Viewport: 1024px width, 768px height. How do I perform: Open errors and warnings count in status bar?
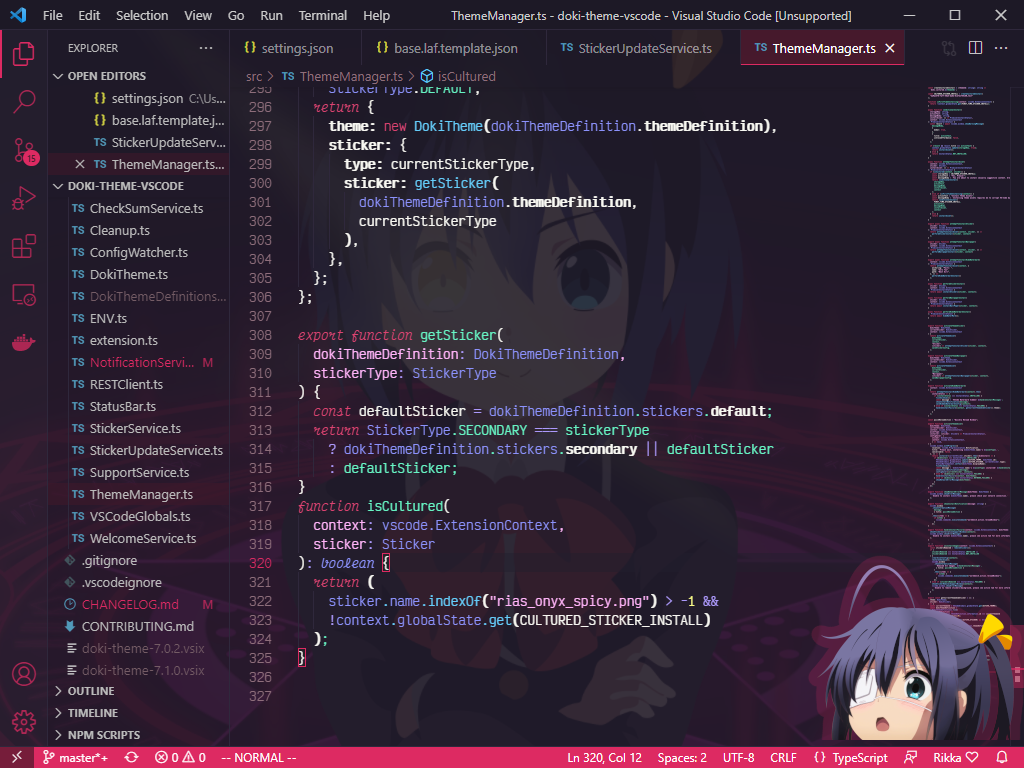coord(180,758)
